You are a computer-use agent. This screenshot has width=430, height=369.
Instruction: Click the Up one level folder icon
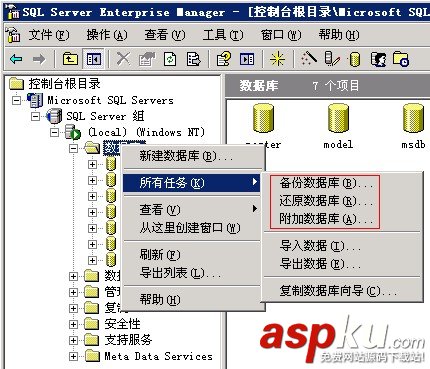[70, 59]
